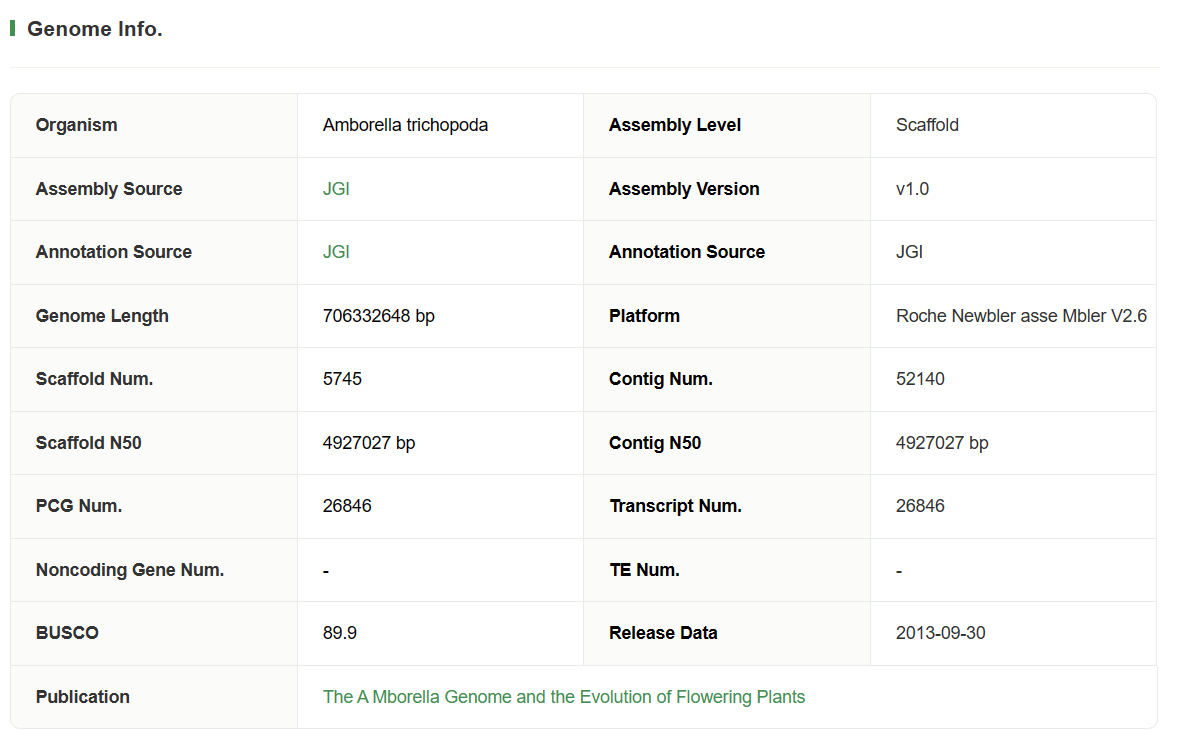Select the Contig Num. value 52140
This screenshot has height=746, width=1198.
tap(920, 379)
